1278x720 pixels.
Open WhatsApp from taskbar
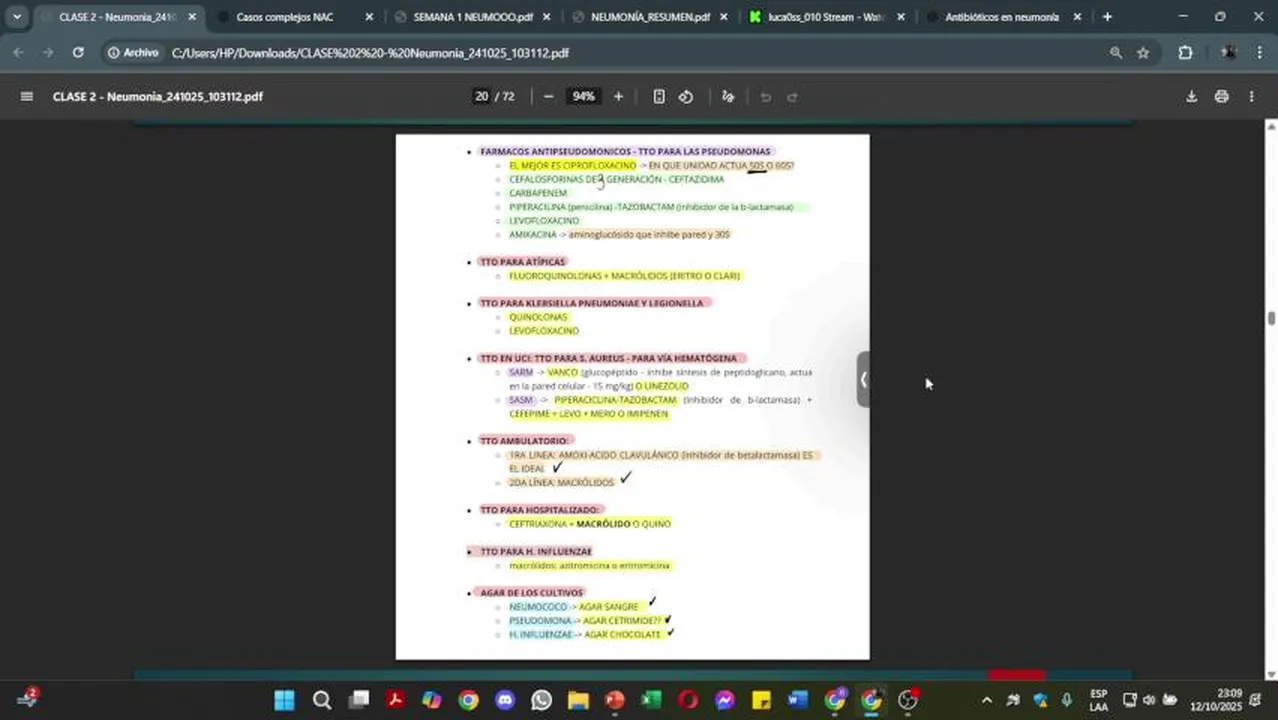click(541, 700)
